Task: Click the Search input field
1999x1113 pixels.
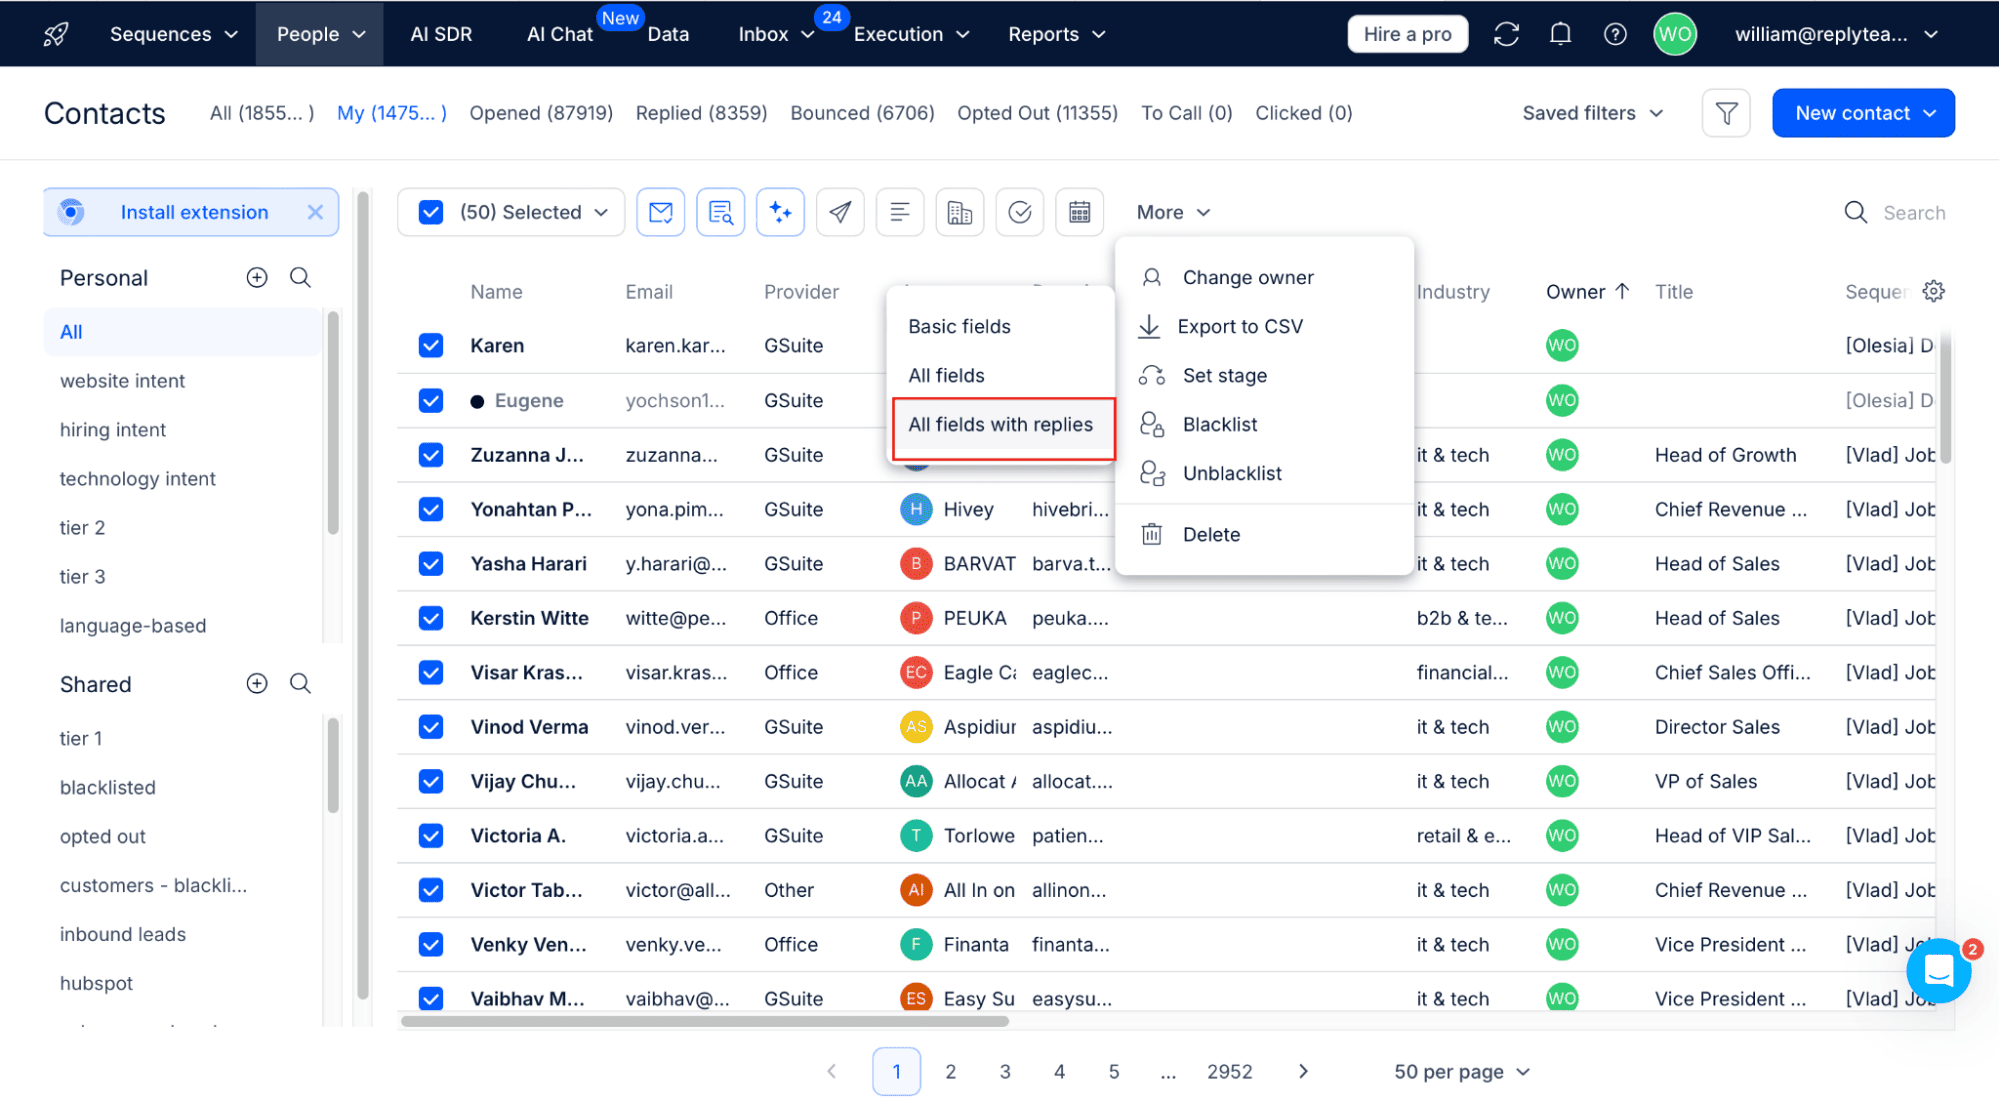Action: click(x=1914, y=212)
